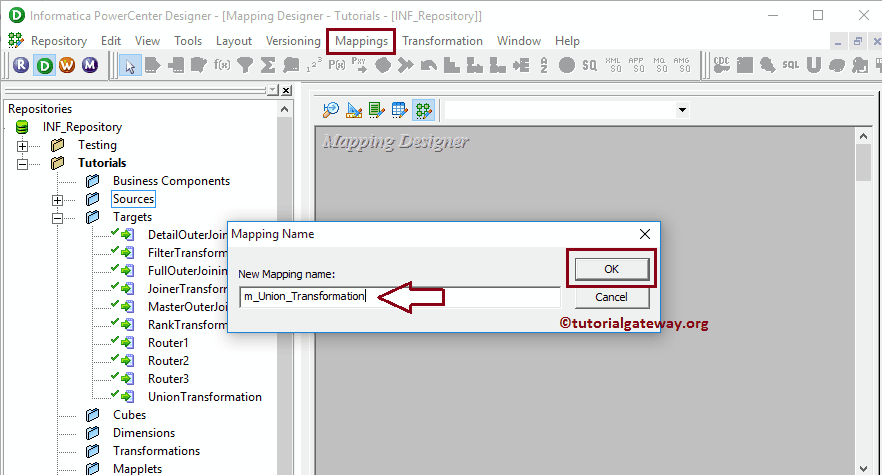Choose the MQ SQ toolbar icon
Image resolution: width=882 pixels, height=475 pixels.
pyautogui.click(x=659, y=65)
